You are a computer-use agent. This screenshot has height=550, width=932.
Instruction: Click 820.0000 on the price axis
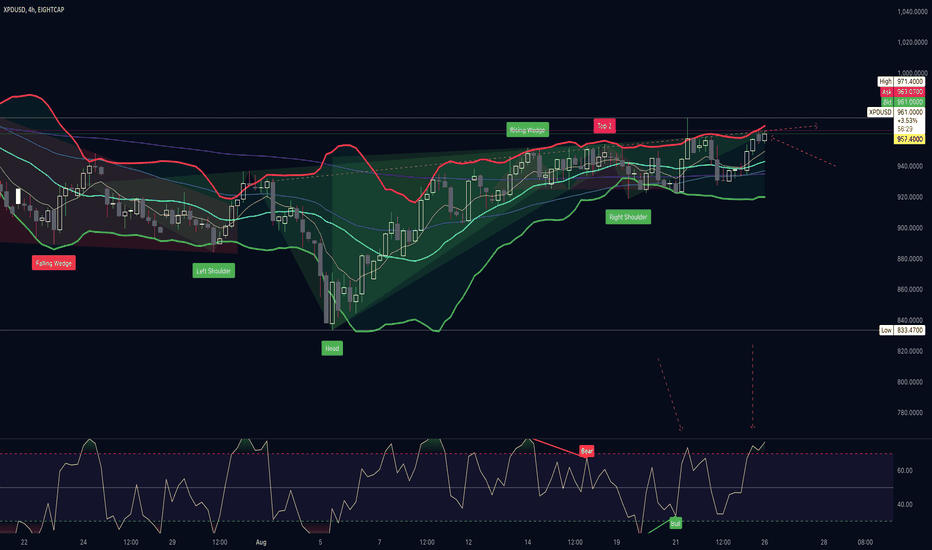tap(909, 351)
